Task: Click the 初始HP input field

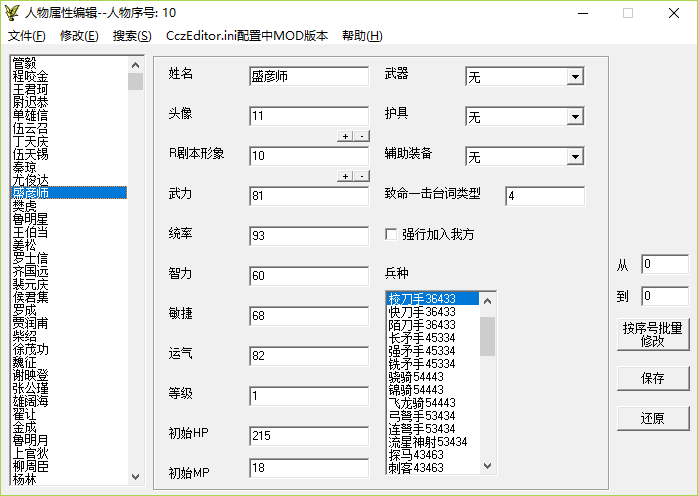Action: tap(309, 435)
